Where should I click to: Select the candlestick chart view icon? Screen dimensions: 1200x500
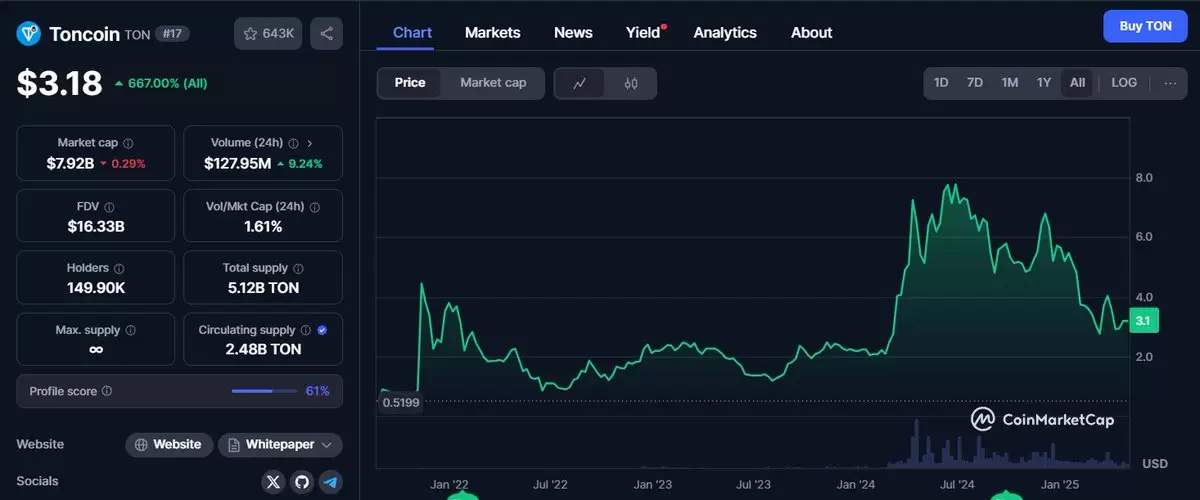pos(631,83)
